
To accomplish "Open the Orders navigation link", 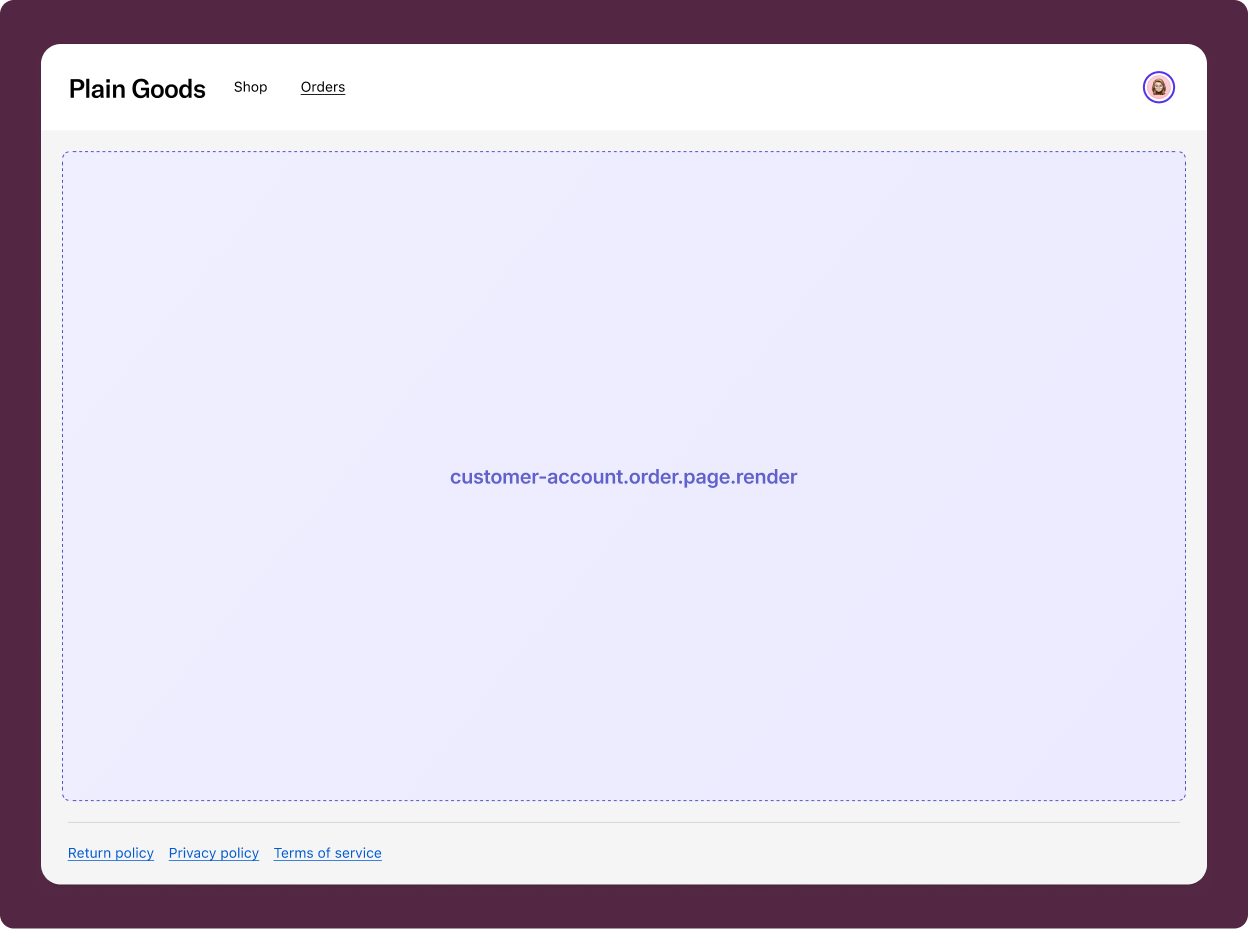I will [323, 87].
